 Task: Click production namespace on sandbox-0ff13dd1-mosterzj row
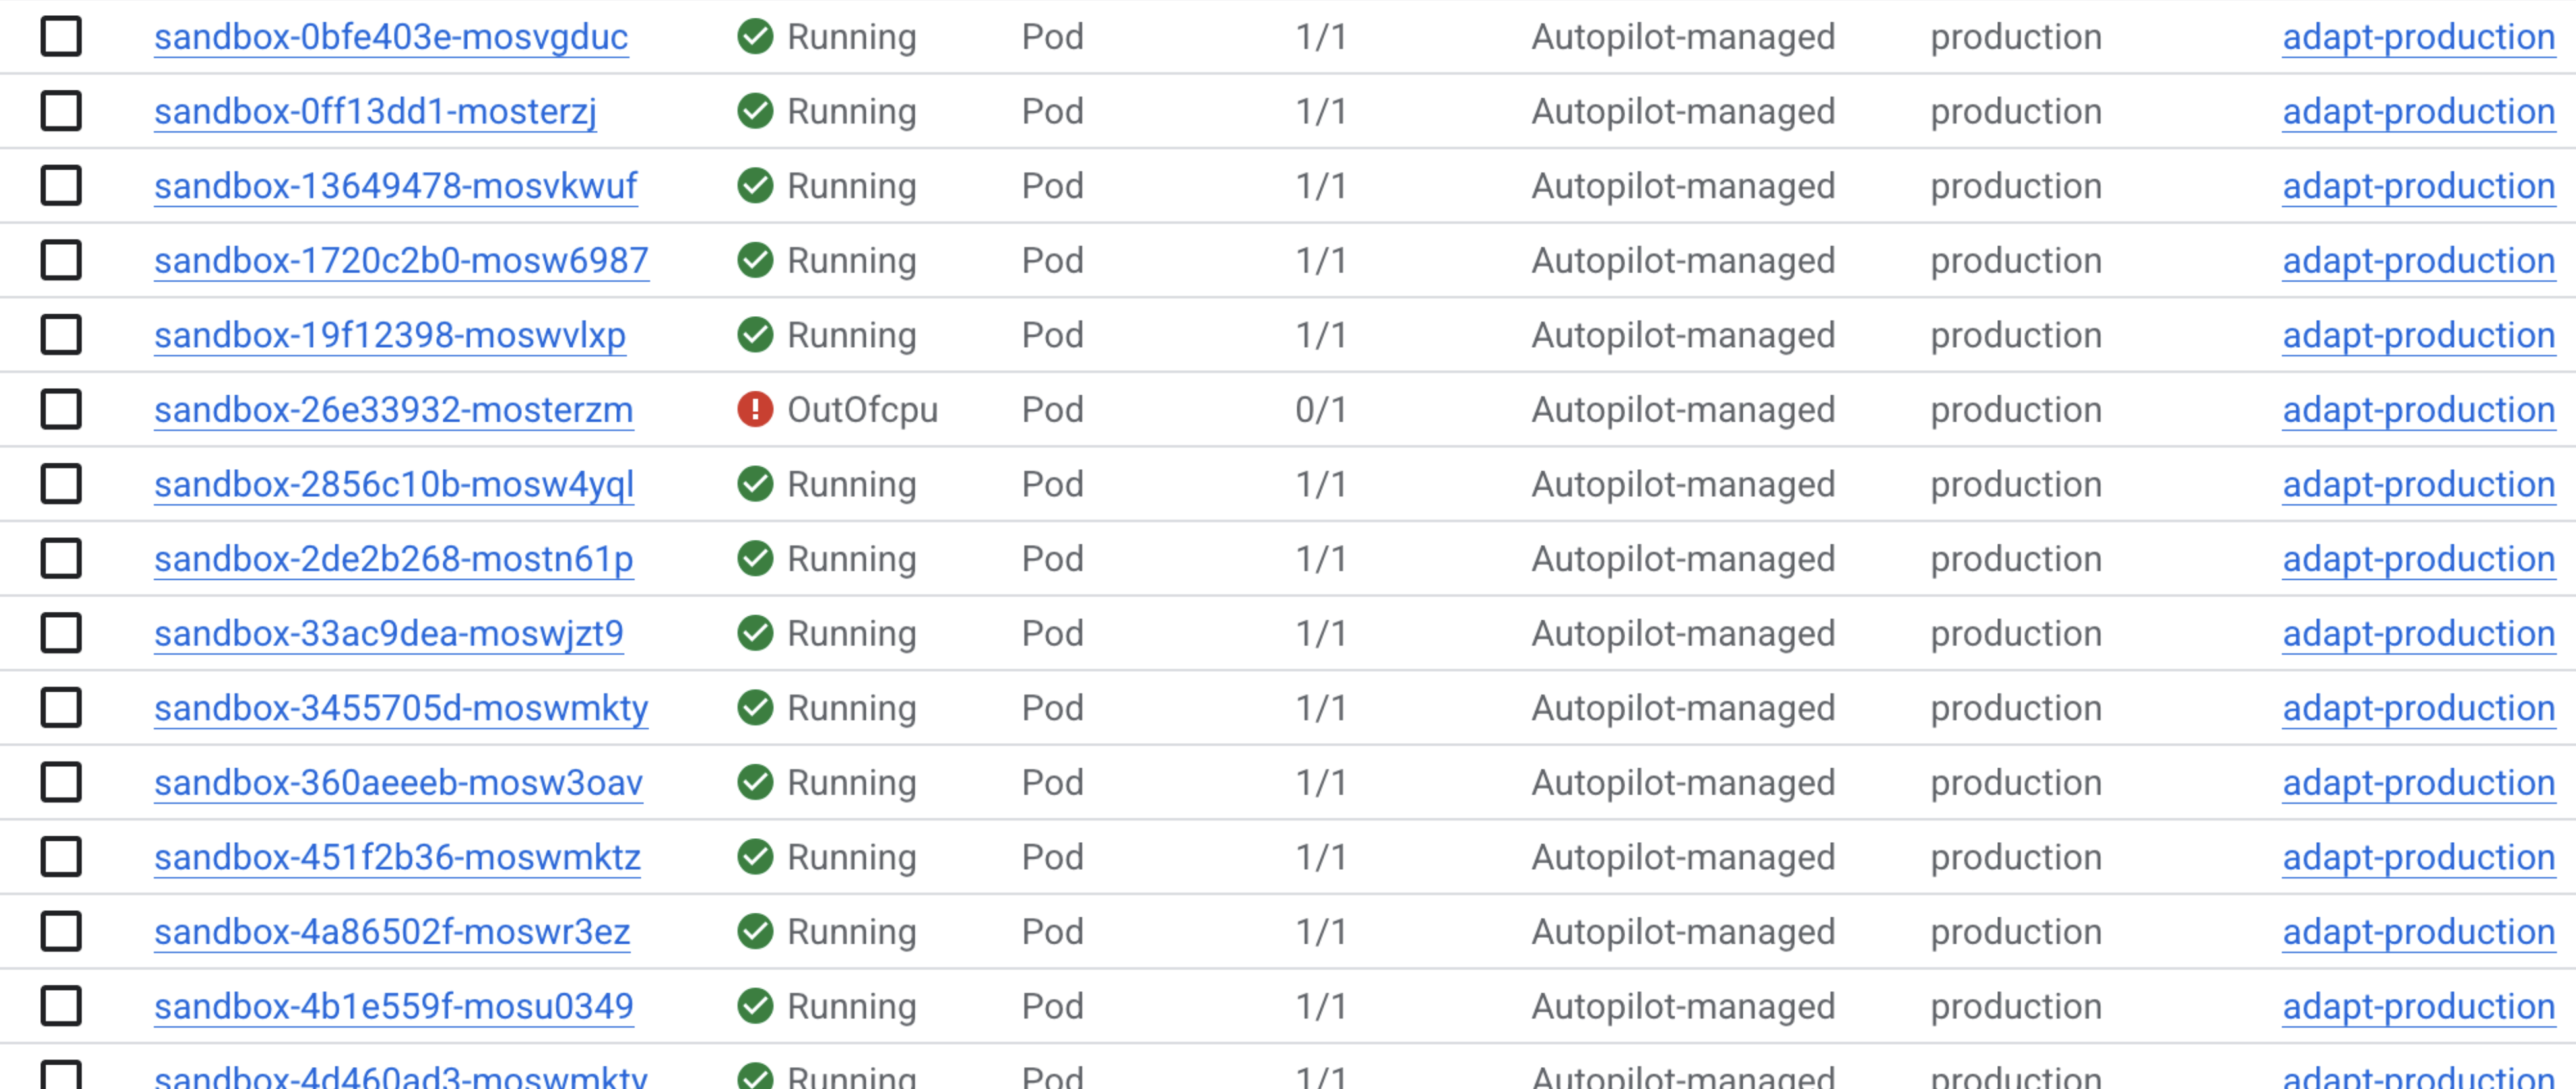tap(2016, 111)
